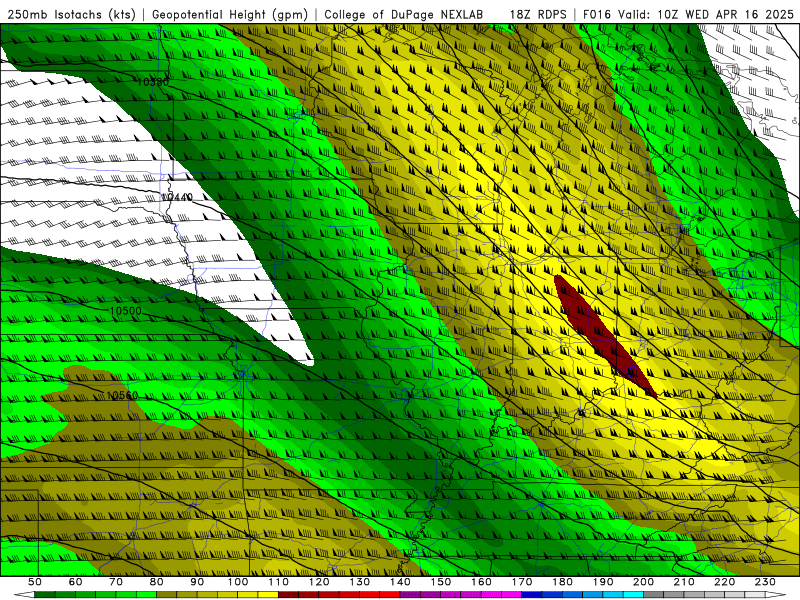This screenshot has height=600, width=800.
Task: Click the colorbar label 110
Action: click(x=279, y=582)
